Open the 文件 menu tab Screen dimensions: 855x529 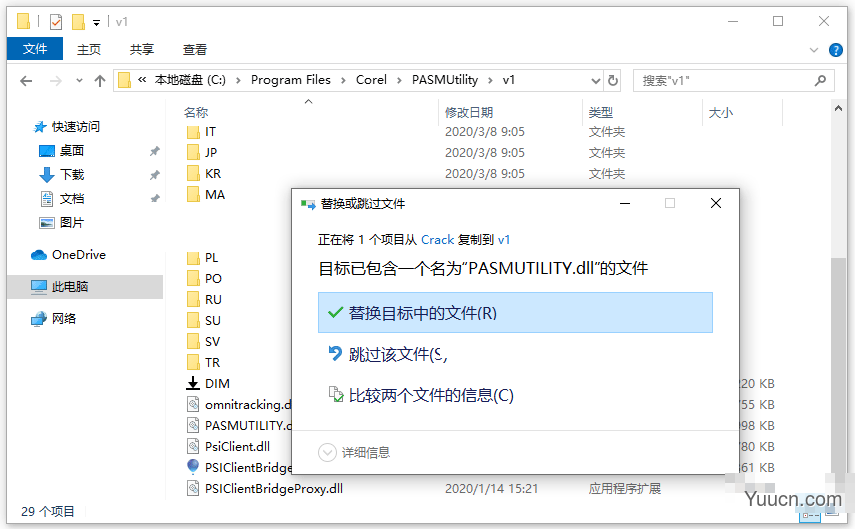point(35,49)
